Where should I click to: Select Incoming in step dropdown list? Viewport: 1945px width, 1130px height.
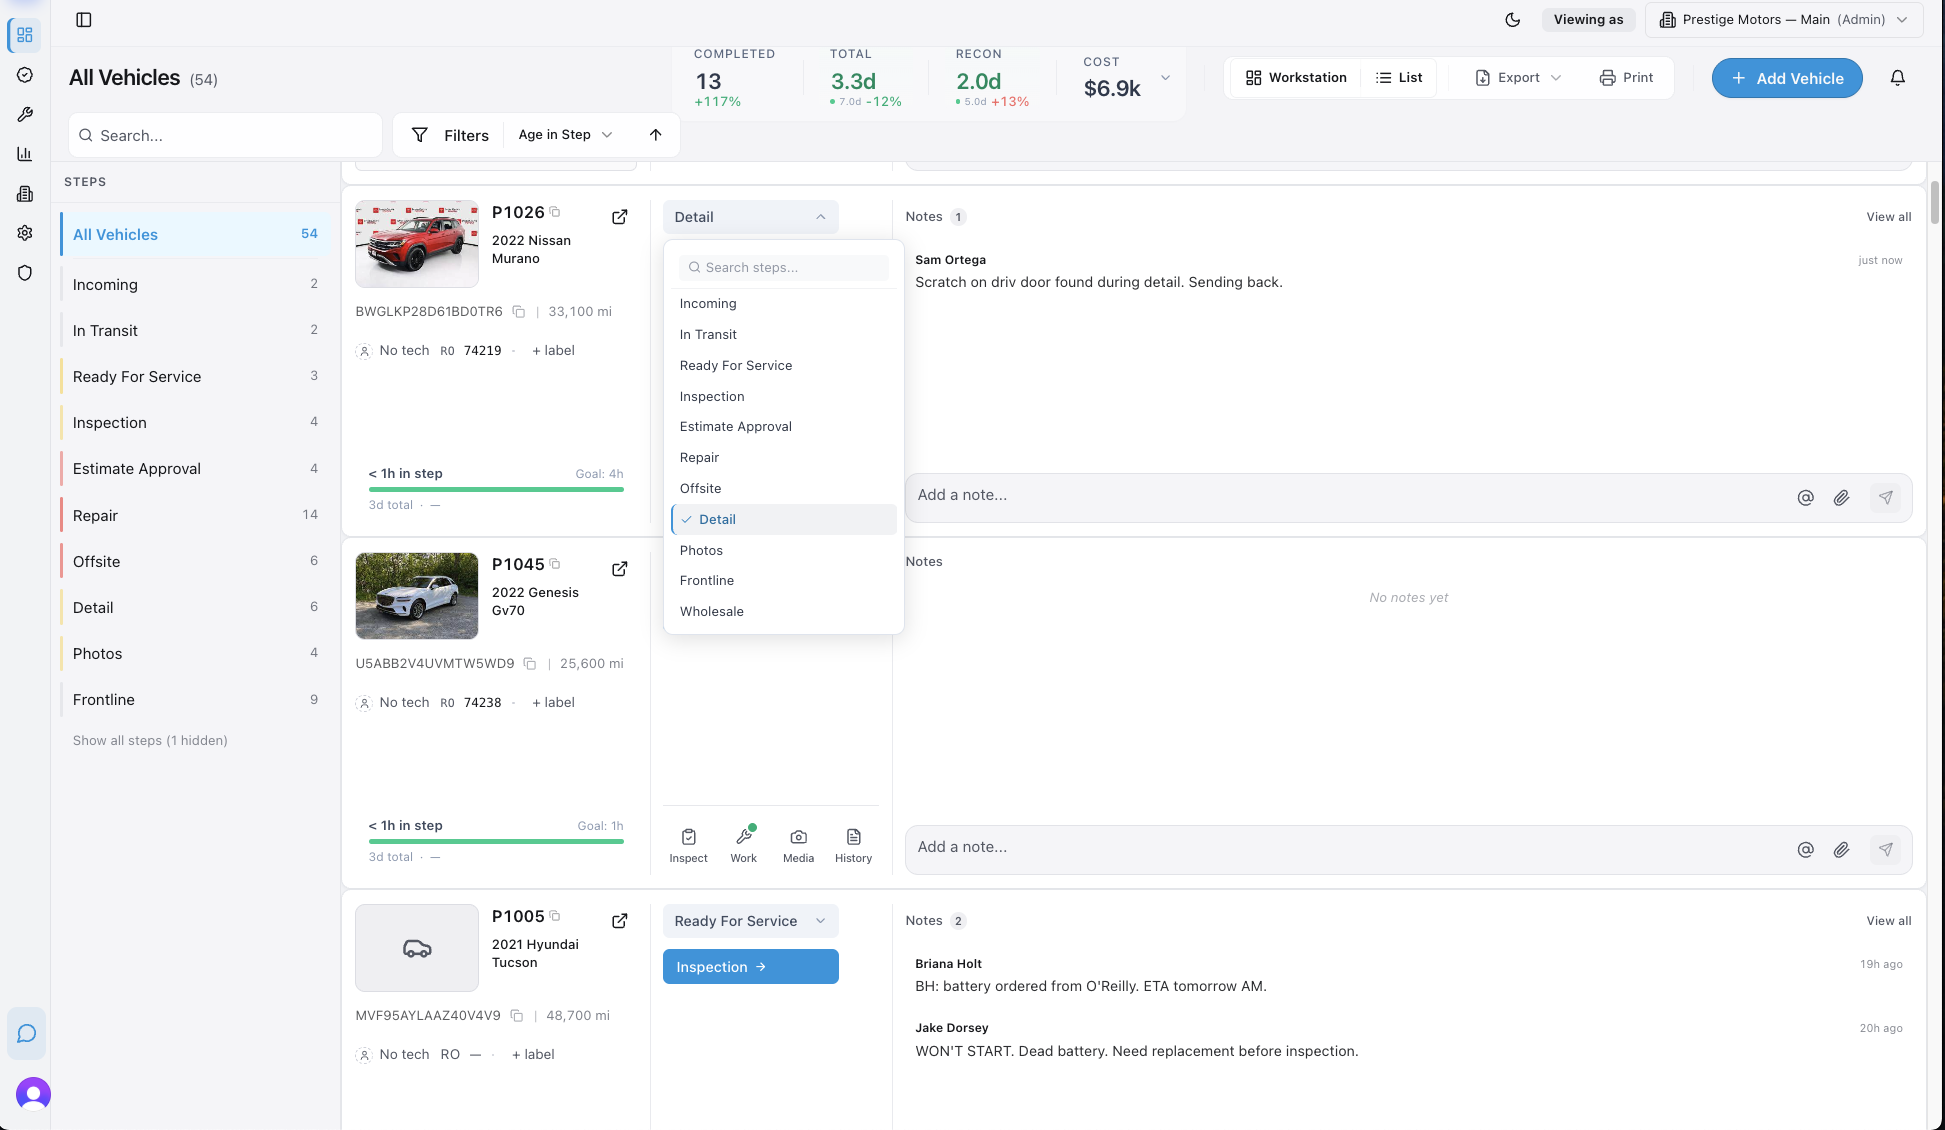click(784, 304)
